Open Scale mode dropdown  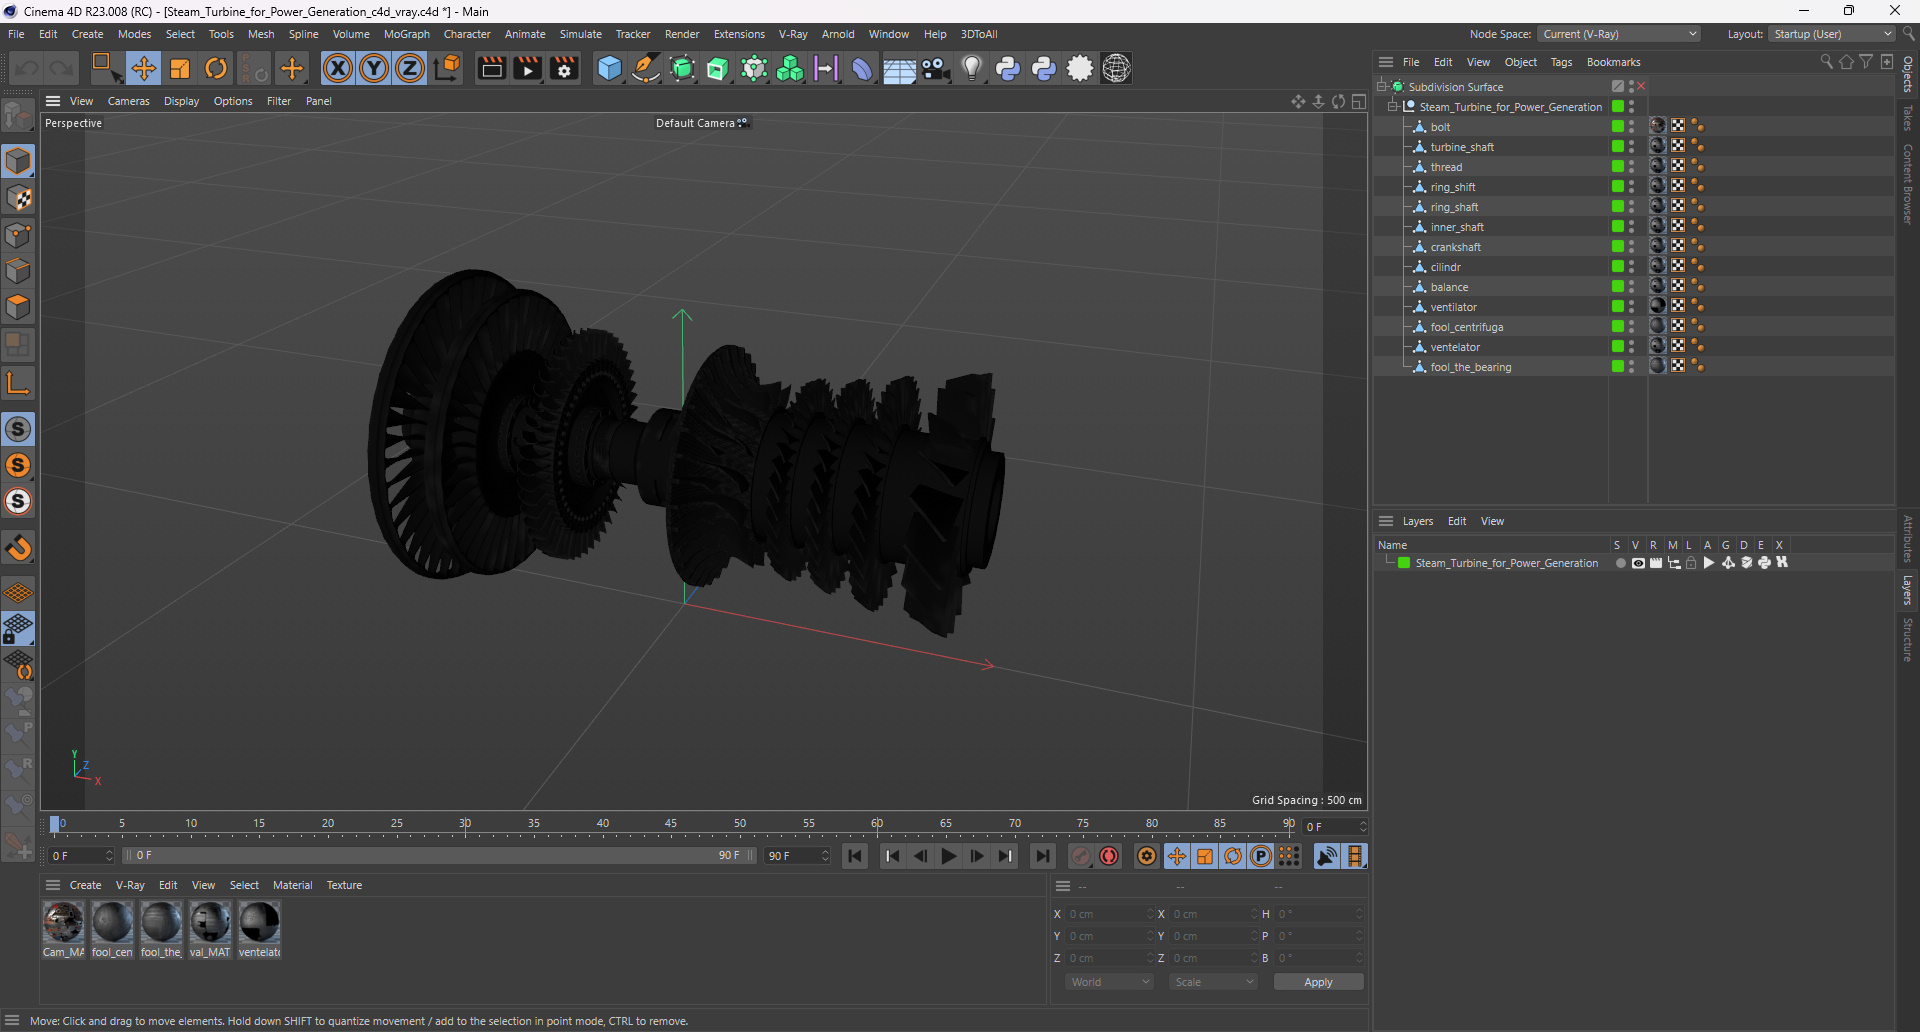(1213, 982)
